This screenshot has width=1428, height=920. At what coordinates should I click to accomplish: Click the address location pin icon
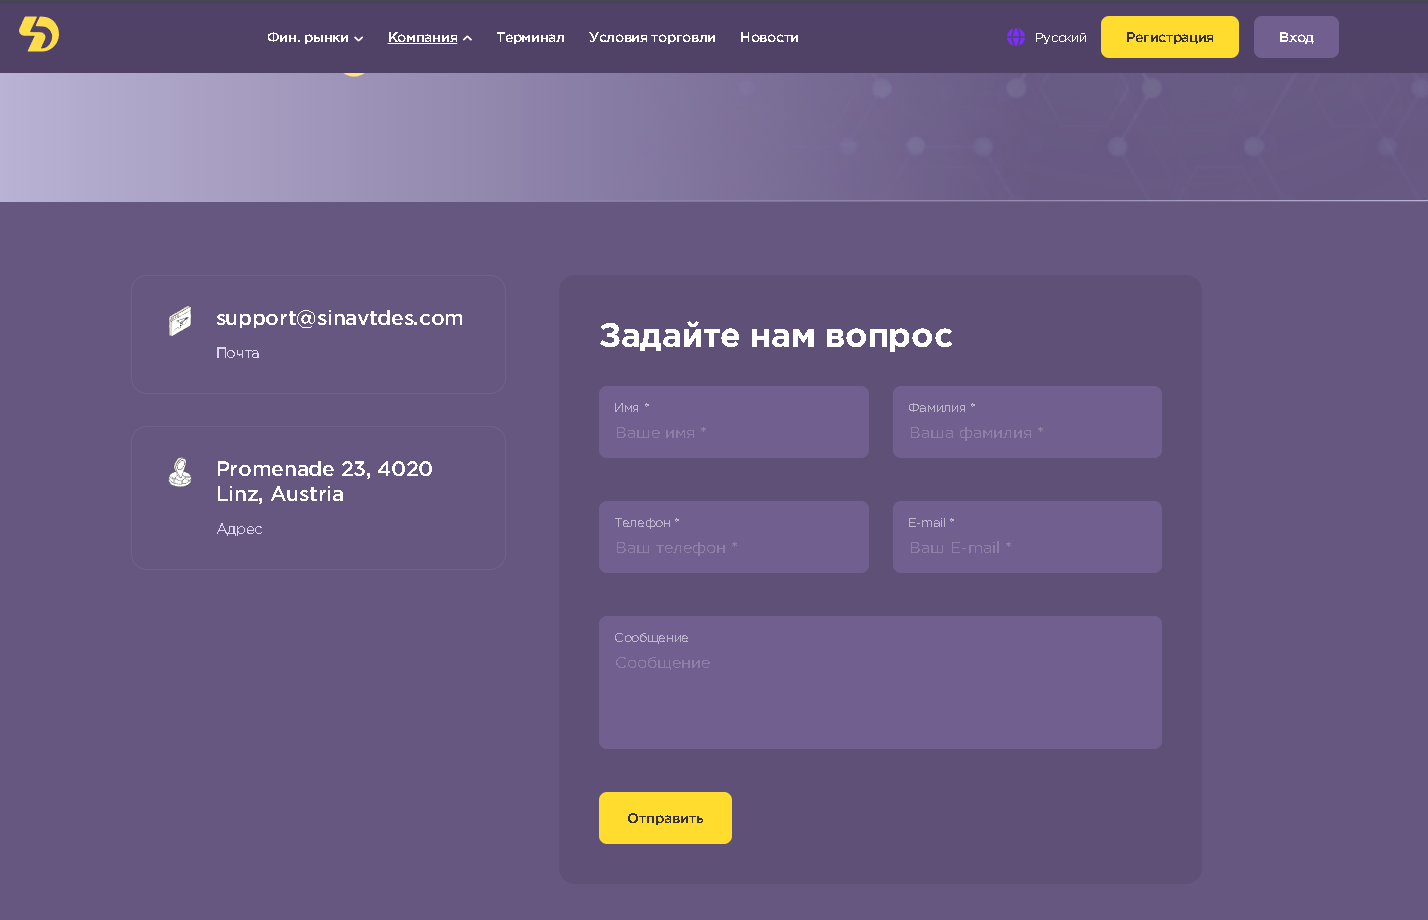pos(180,472)
